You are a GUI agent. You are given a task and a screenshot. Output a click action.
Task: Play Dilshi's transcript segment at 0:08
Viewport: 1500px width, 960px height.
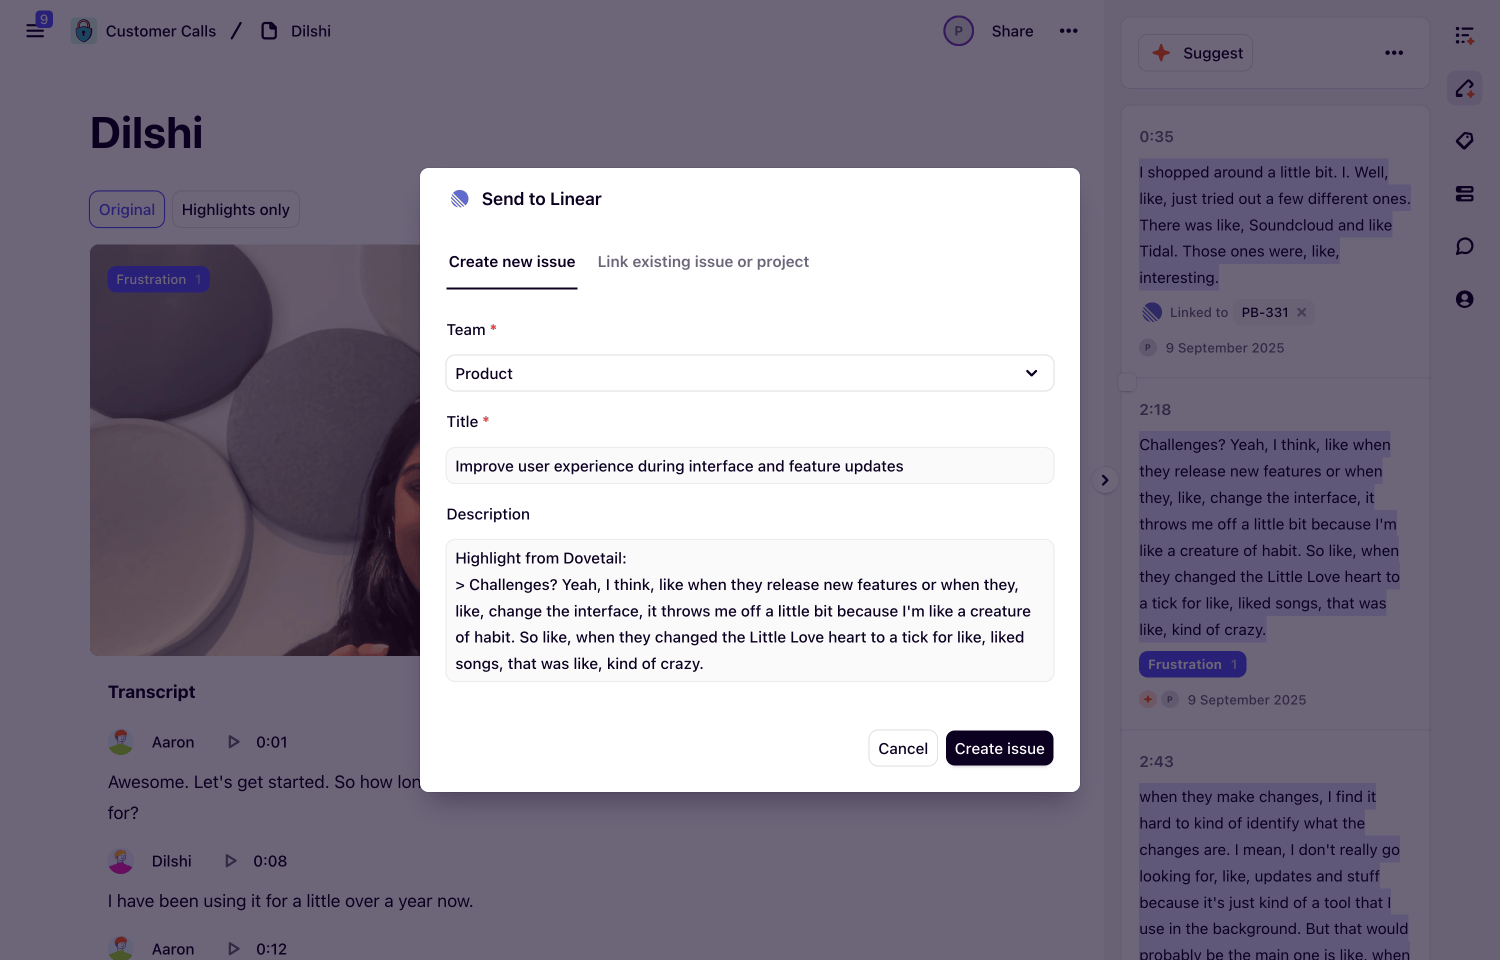click(231, 861)
